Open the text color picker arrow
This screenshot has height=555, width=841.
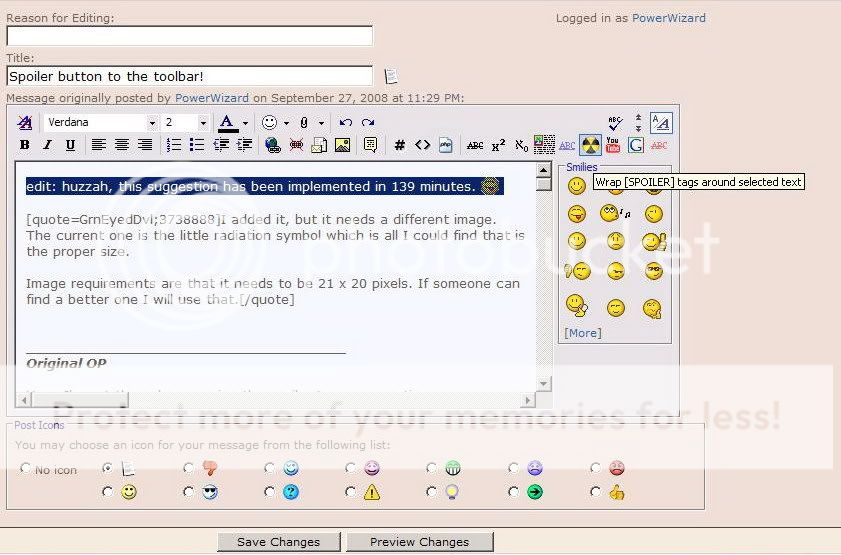click(x=246, y=123)
